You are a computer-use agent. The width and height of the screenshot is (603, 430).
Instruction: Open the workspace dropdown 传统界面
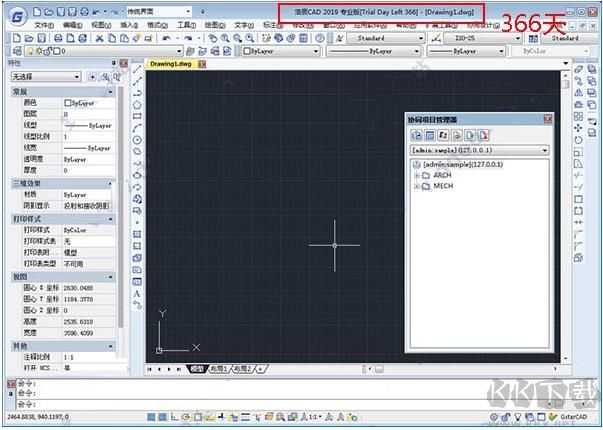159,12
